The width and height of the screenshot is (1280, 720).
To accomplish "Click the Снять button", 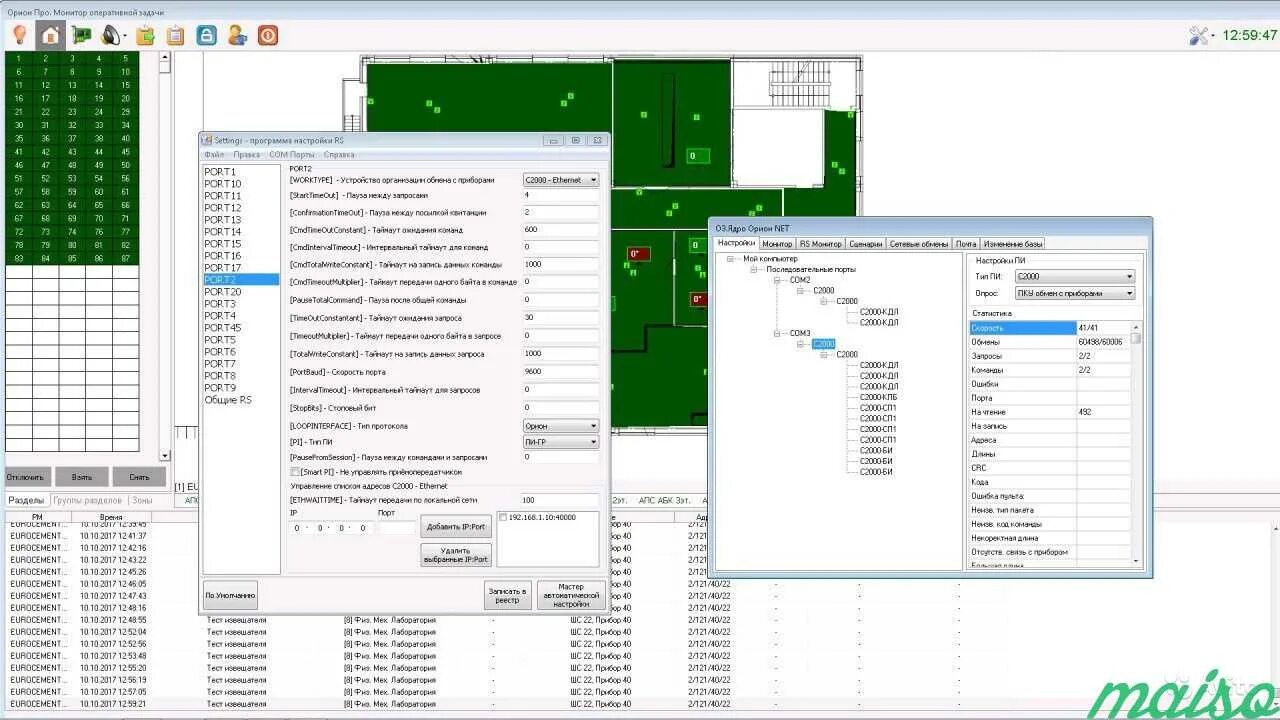I will click(139, 477).
